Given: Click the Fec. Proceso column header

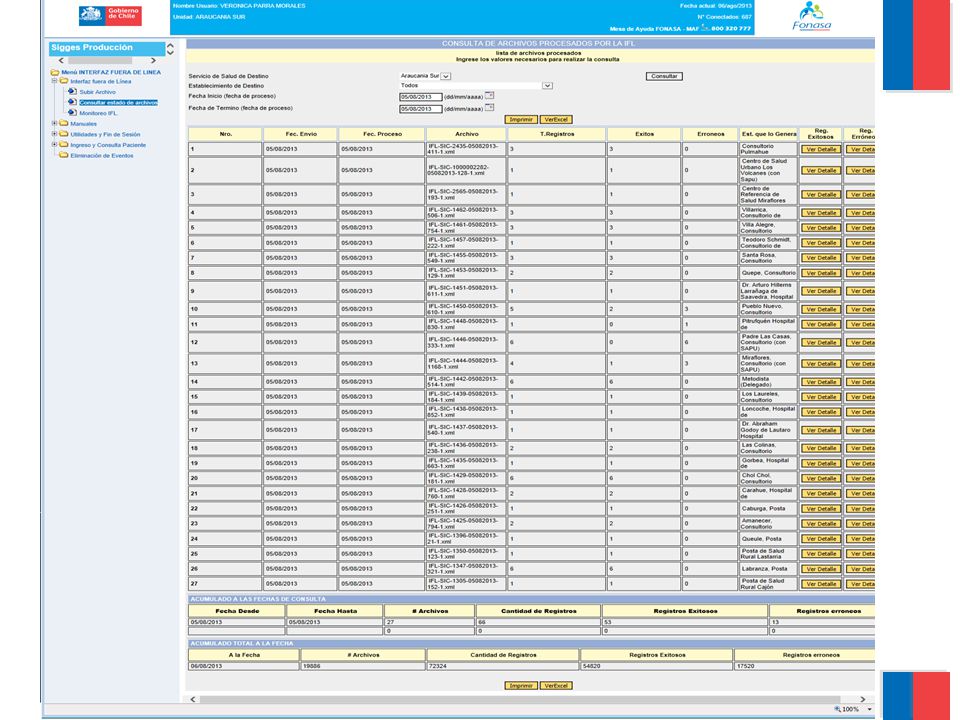Looking at the screenshot, I should (382, 134).
